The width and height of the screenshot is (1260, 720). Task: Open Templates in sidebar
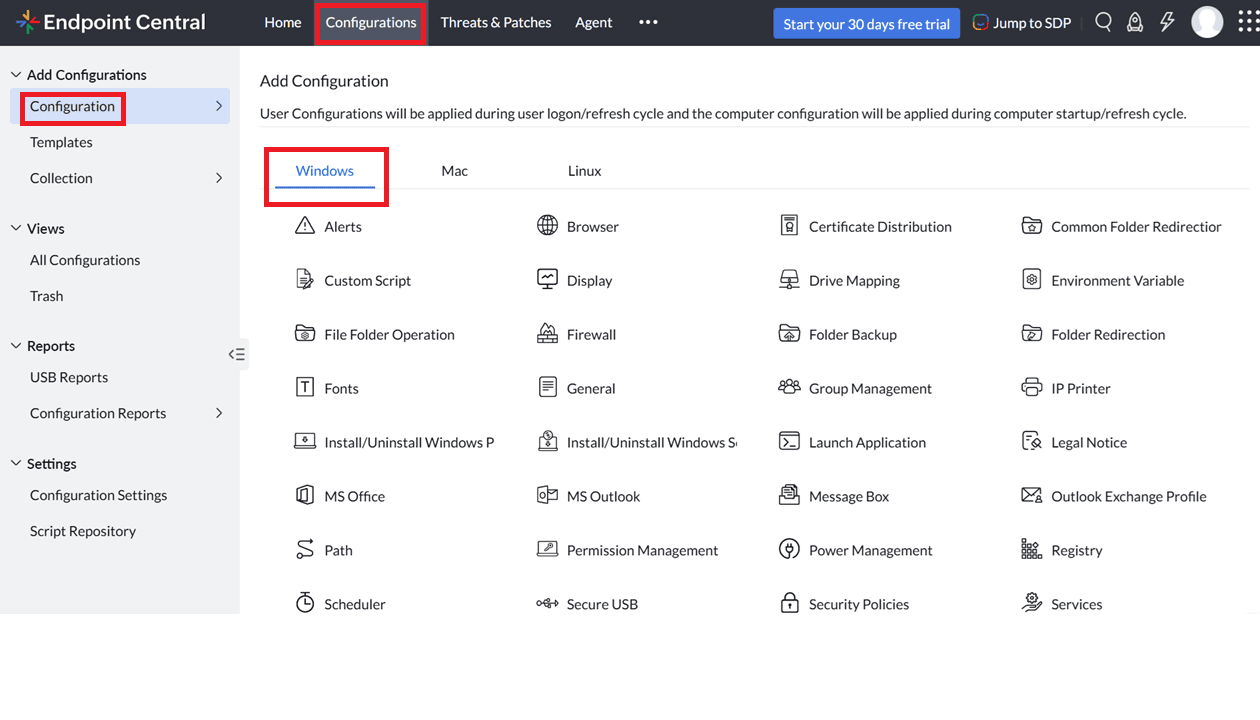pos(61,142)
